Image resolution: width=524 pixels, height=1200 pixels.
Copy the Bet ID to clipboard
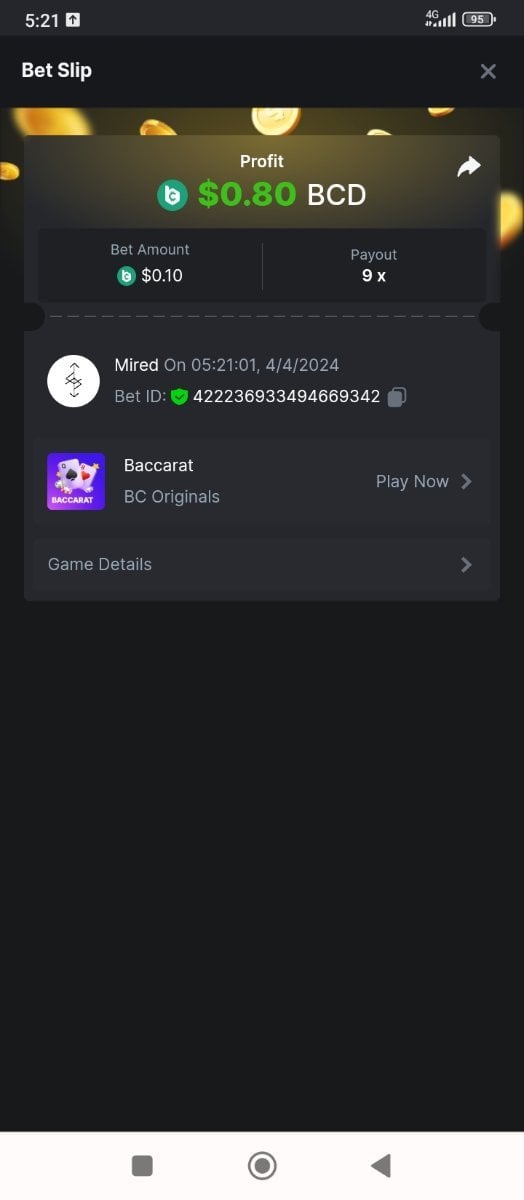click(x=397, y=397)
